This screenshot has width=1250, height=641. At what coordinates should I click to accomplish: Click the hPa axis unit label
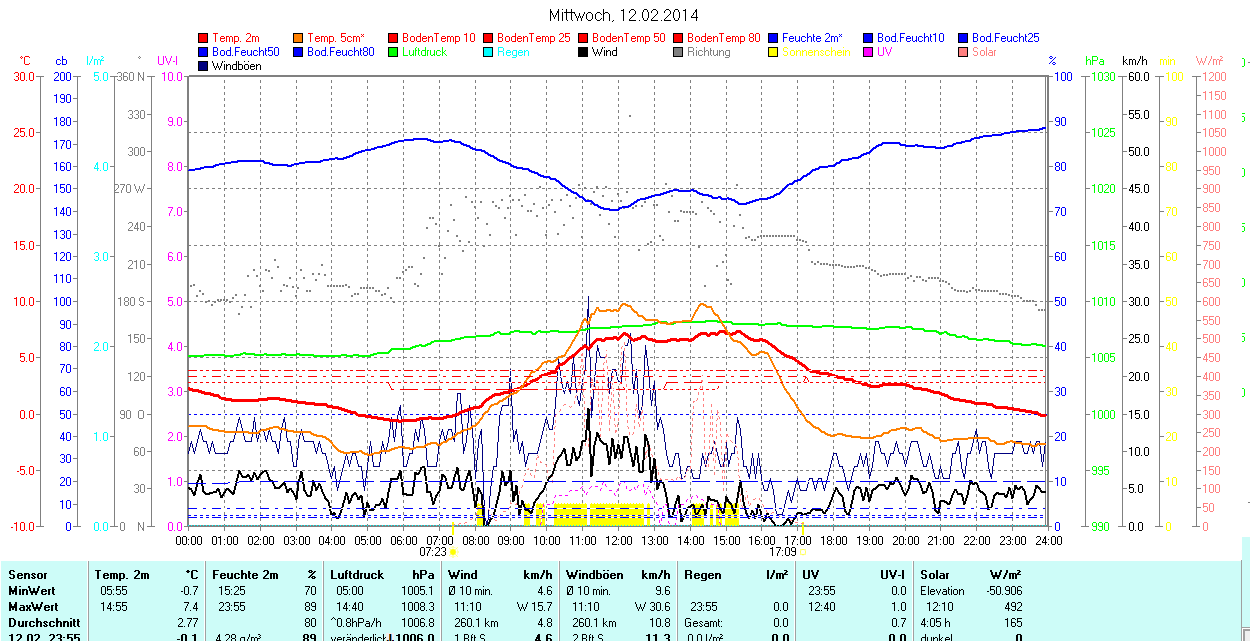[x=1095, y=61]
